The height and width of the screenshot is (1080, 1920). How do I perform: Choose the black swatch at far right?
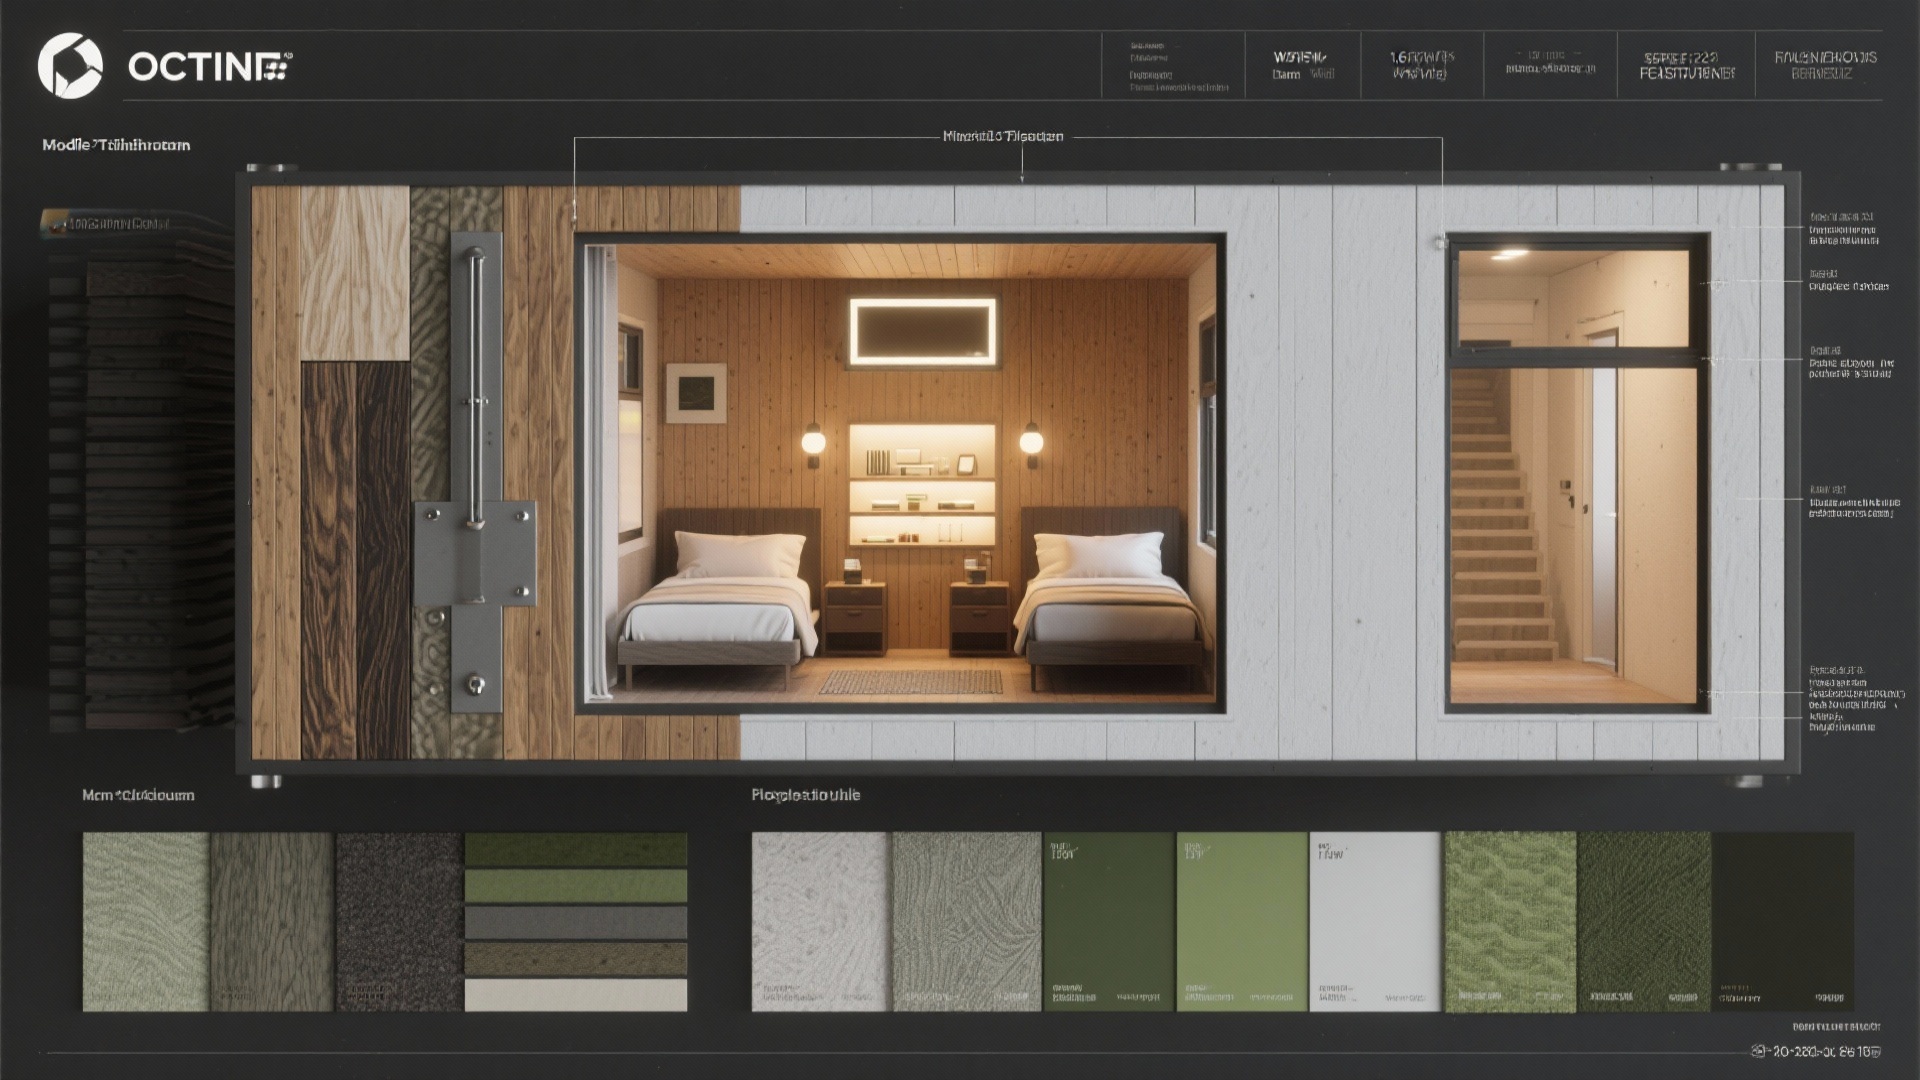1782,920
